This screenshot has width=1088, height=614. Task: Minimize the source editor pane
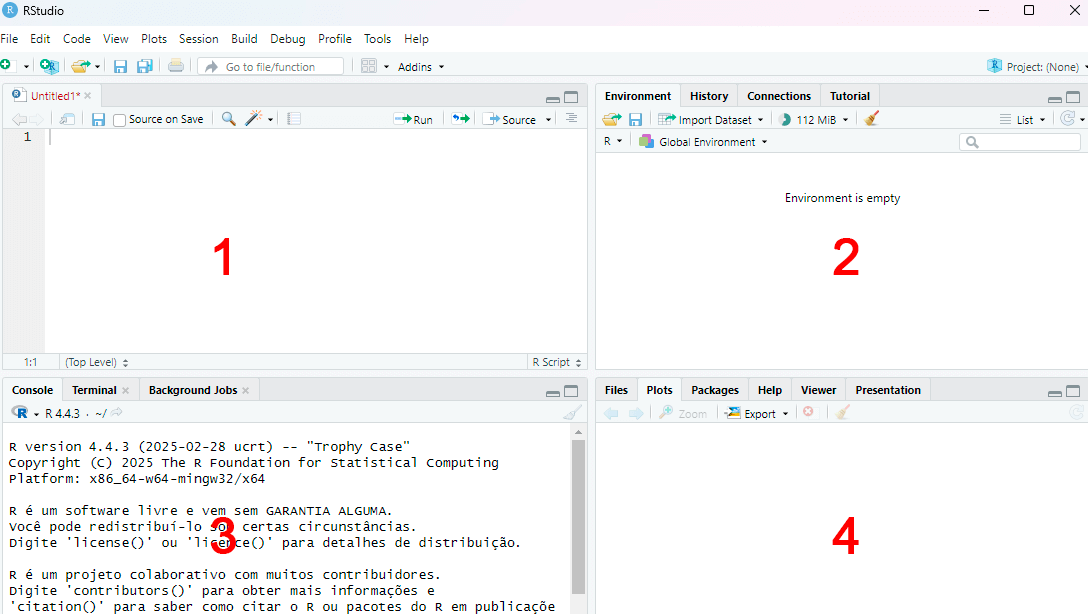click(x=553, y=99)
